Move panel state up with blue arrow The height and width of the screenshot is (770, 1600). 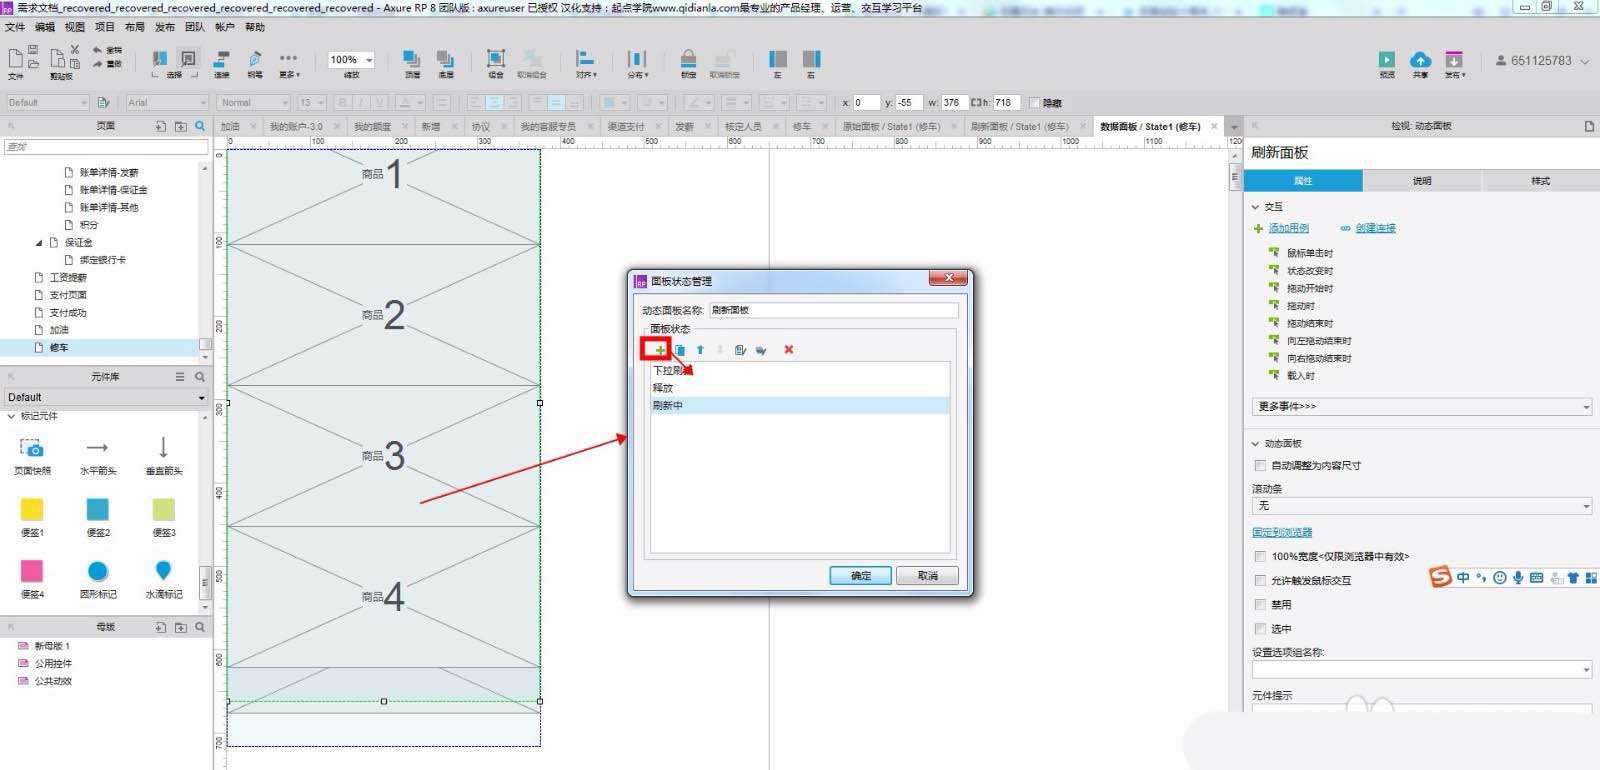(x=700, y=350)
